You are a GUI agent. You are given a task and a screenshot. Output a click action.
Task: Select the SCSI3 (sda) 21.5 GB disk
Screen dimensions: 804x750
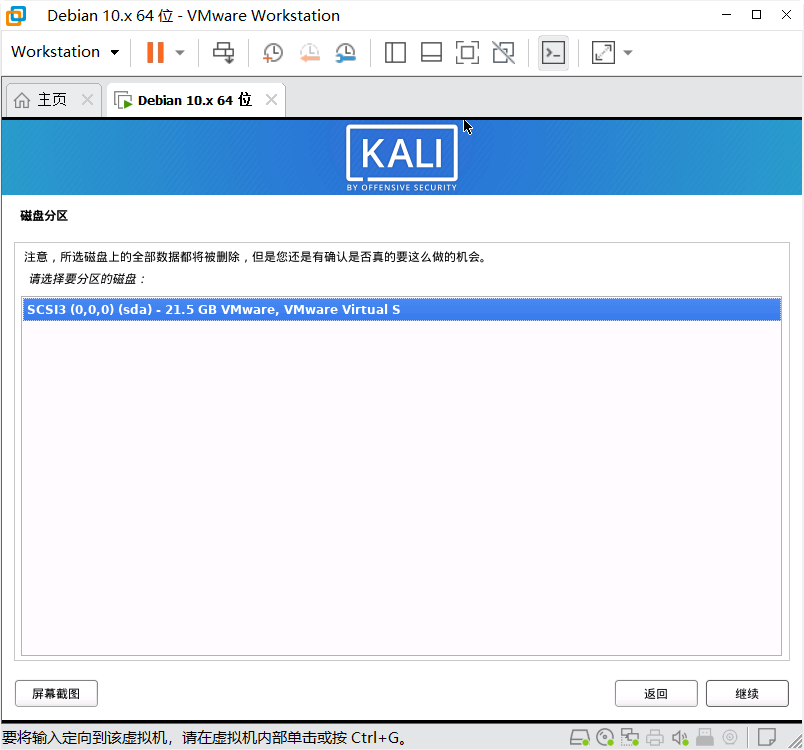(401, 310)
